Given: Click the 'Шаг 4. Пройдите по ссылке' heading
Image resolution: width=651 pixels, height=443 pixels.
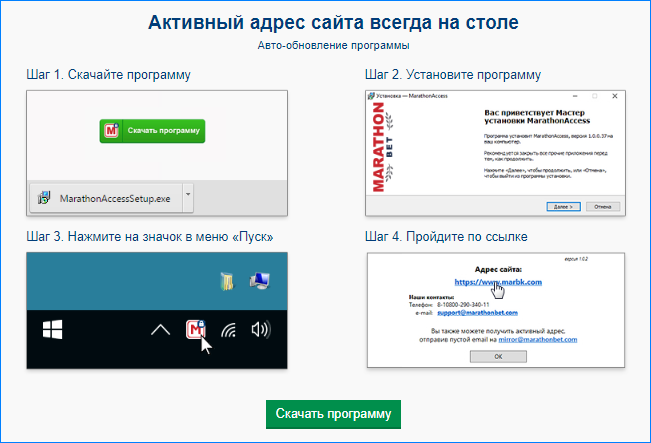Looking at the screenshot, I should 446,237.
